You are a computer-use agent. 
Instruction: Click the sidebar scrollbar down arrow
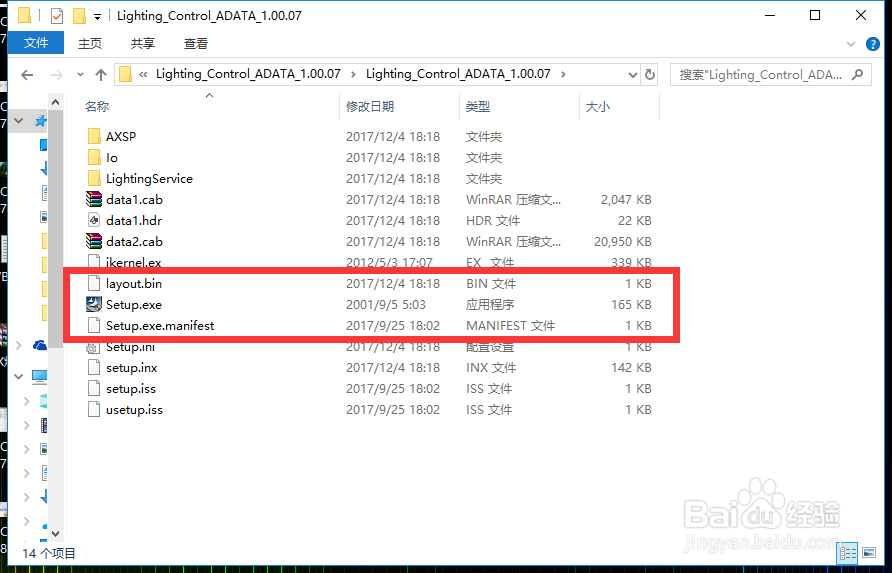55,534
